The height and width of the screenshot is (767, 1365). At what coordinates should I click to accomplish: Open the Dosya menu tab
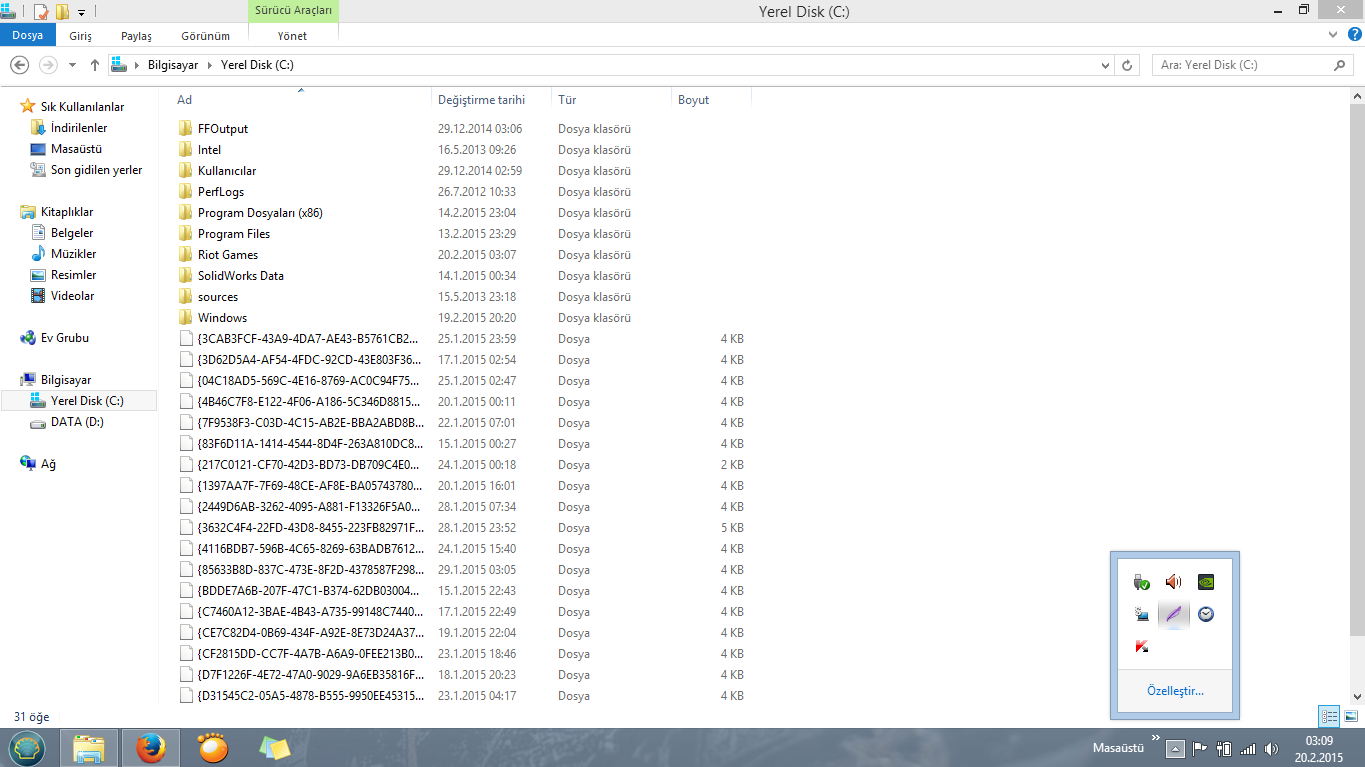(x=27, y=35)
